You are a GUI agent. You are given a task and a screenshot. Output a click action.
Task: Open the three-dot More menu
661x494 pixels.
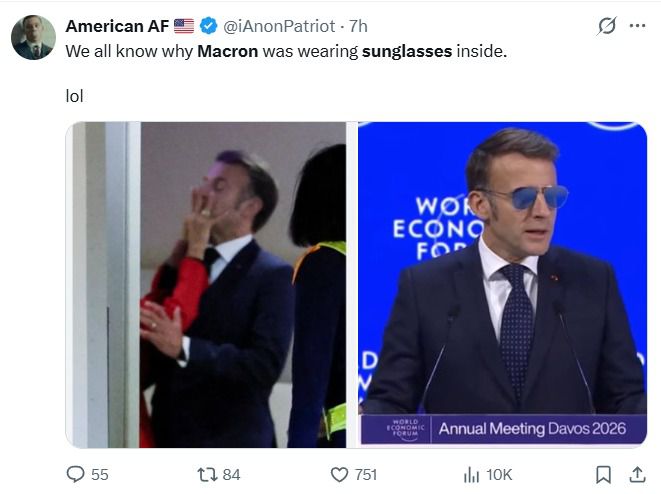pyautogui.click(x=637, y=26)
